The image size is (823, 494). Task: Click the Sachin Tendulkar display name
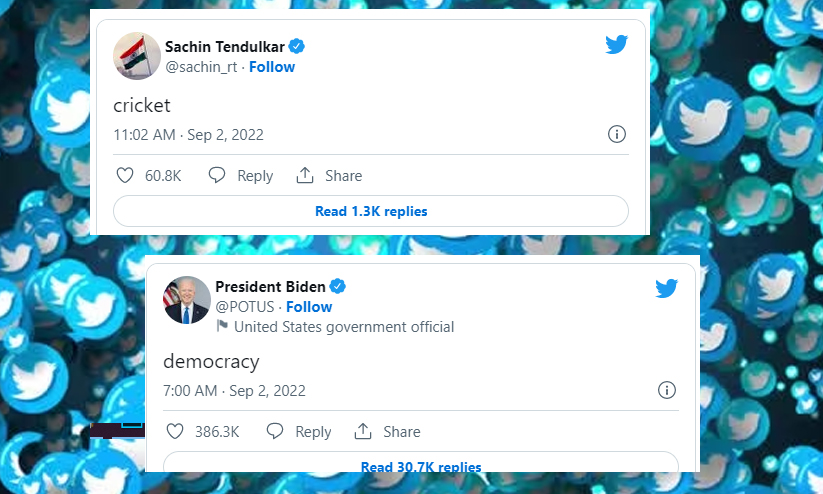pyautogui.click(x=225, y=47)
